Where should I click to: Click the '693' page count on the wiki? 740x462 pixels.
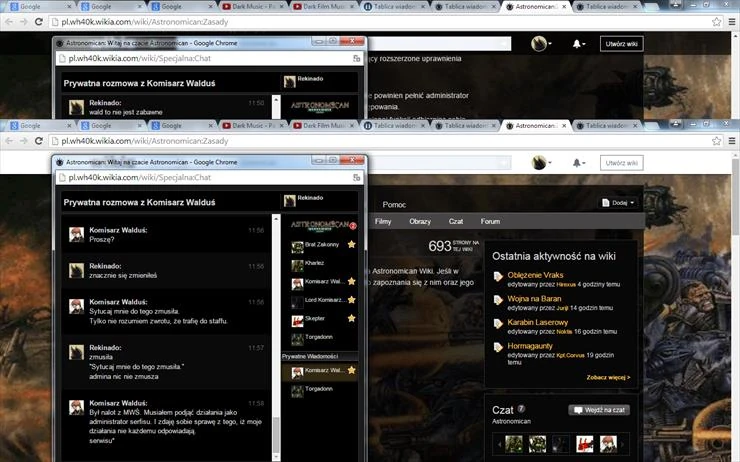[x=440, y=246]
